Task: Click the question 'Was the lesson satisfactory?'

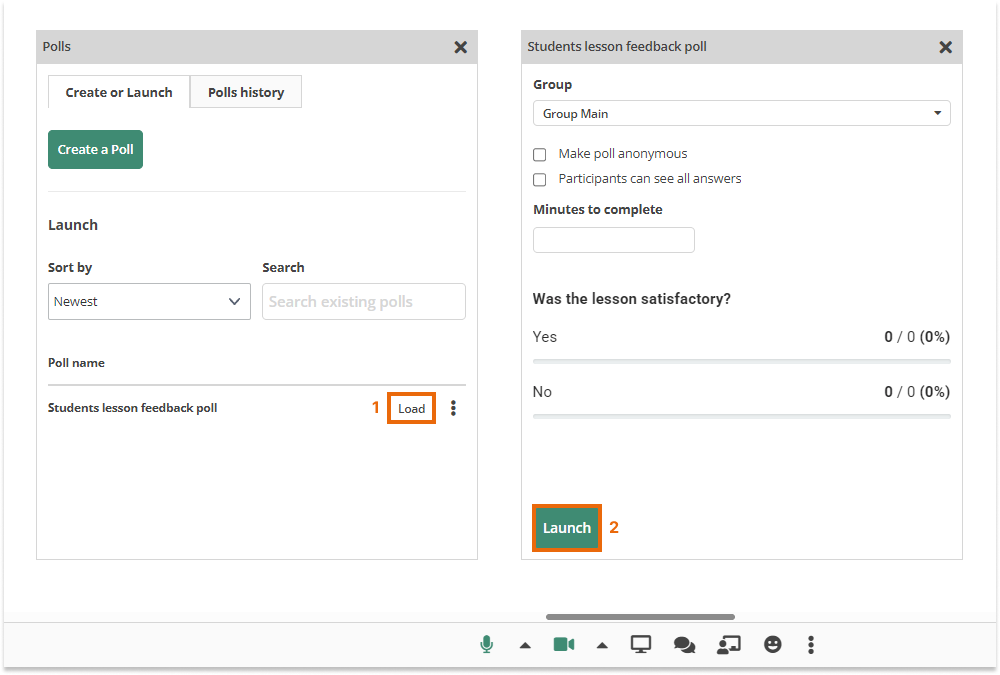Action: click(631, 299)
